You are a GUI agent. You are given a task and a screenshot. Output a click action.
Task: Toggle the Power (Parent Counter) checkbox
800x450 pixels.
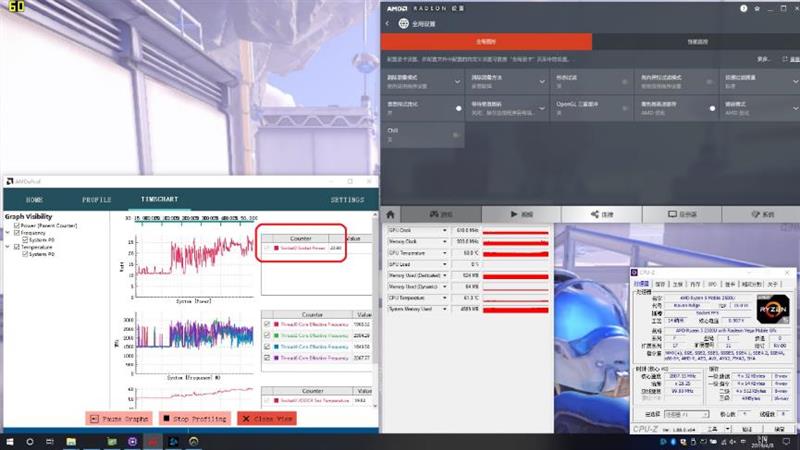click(18, 225)
